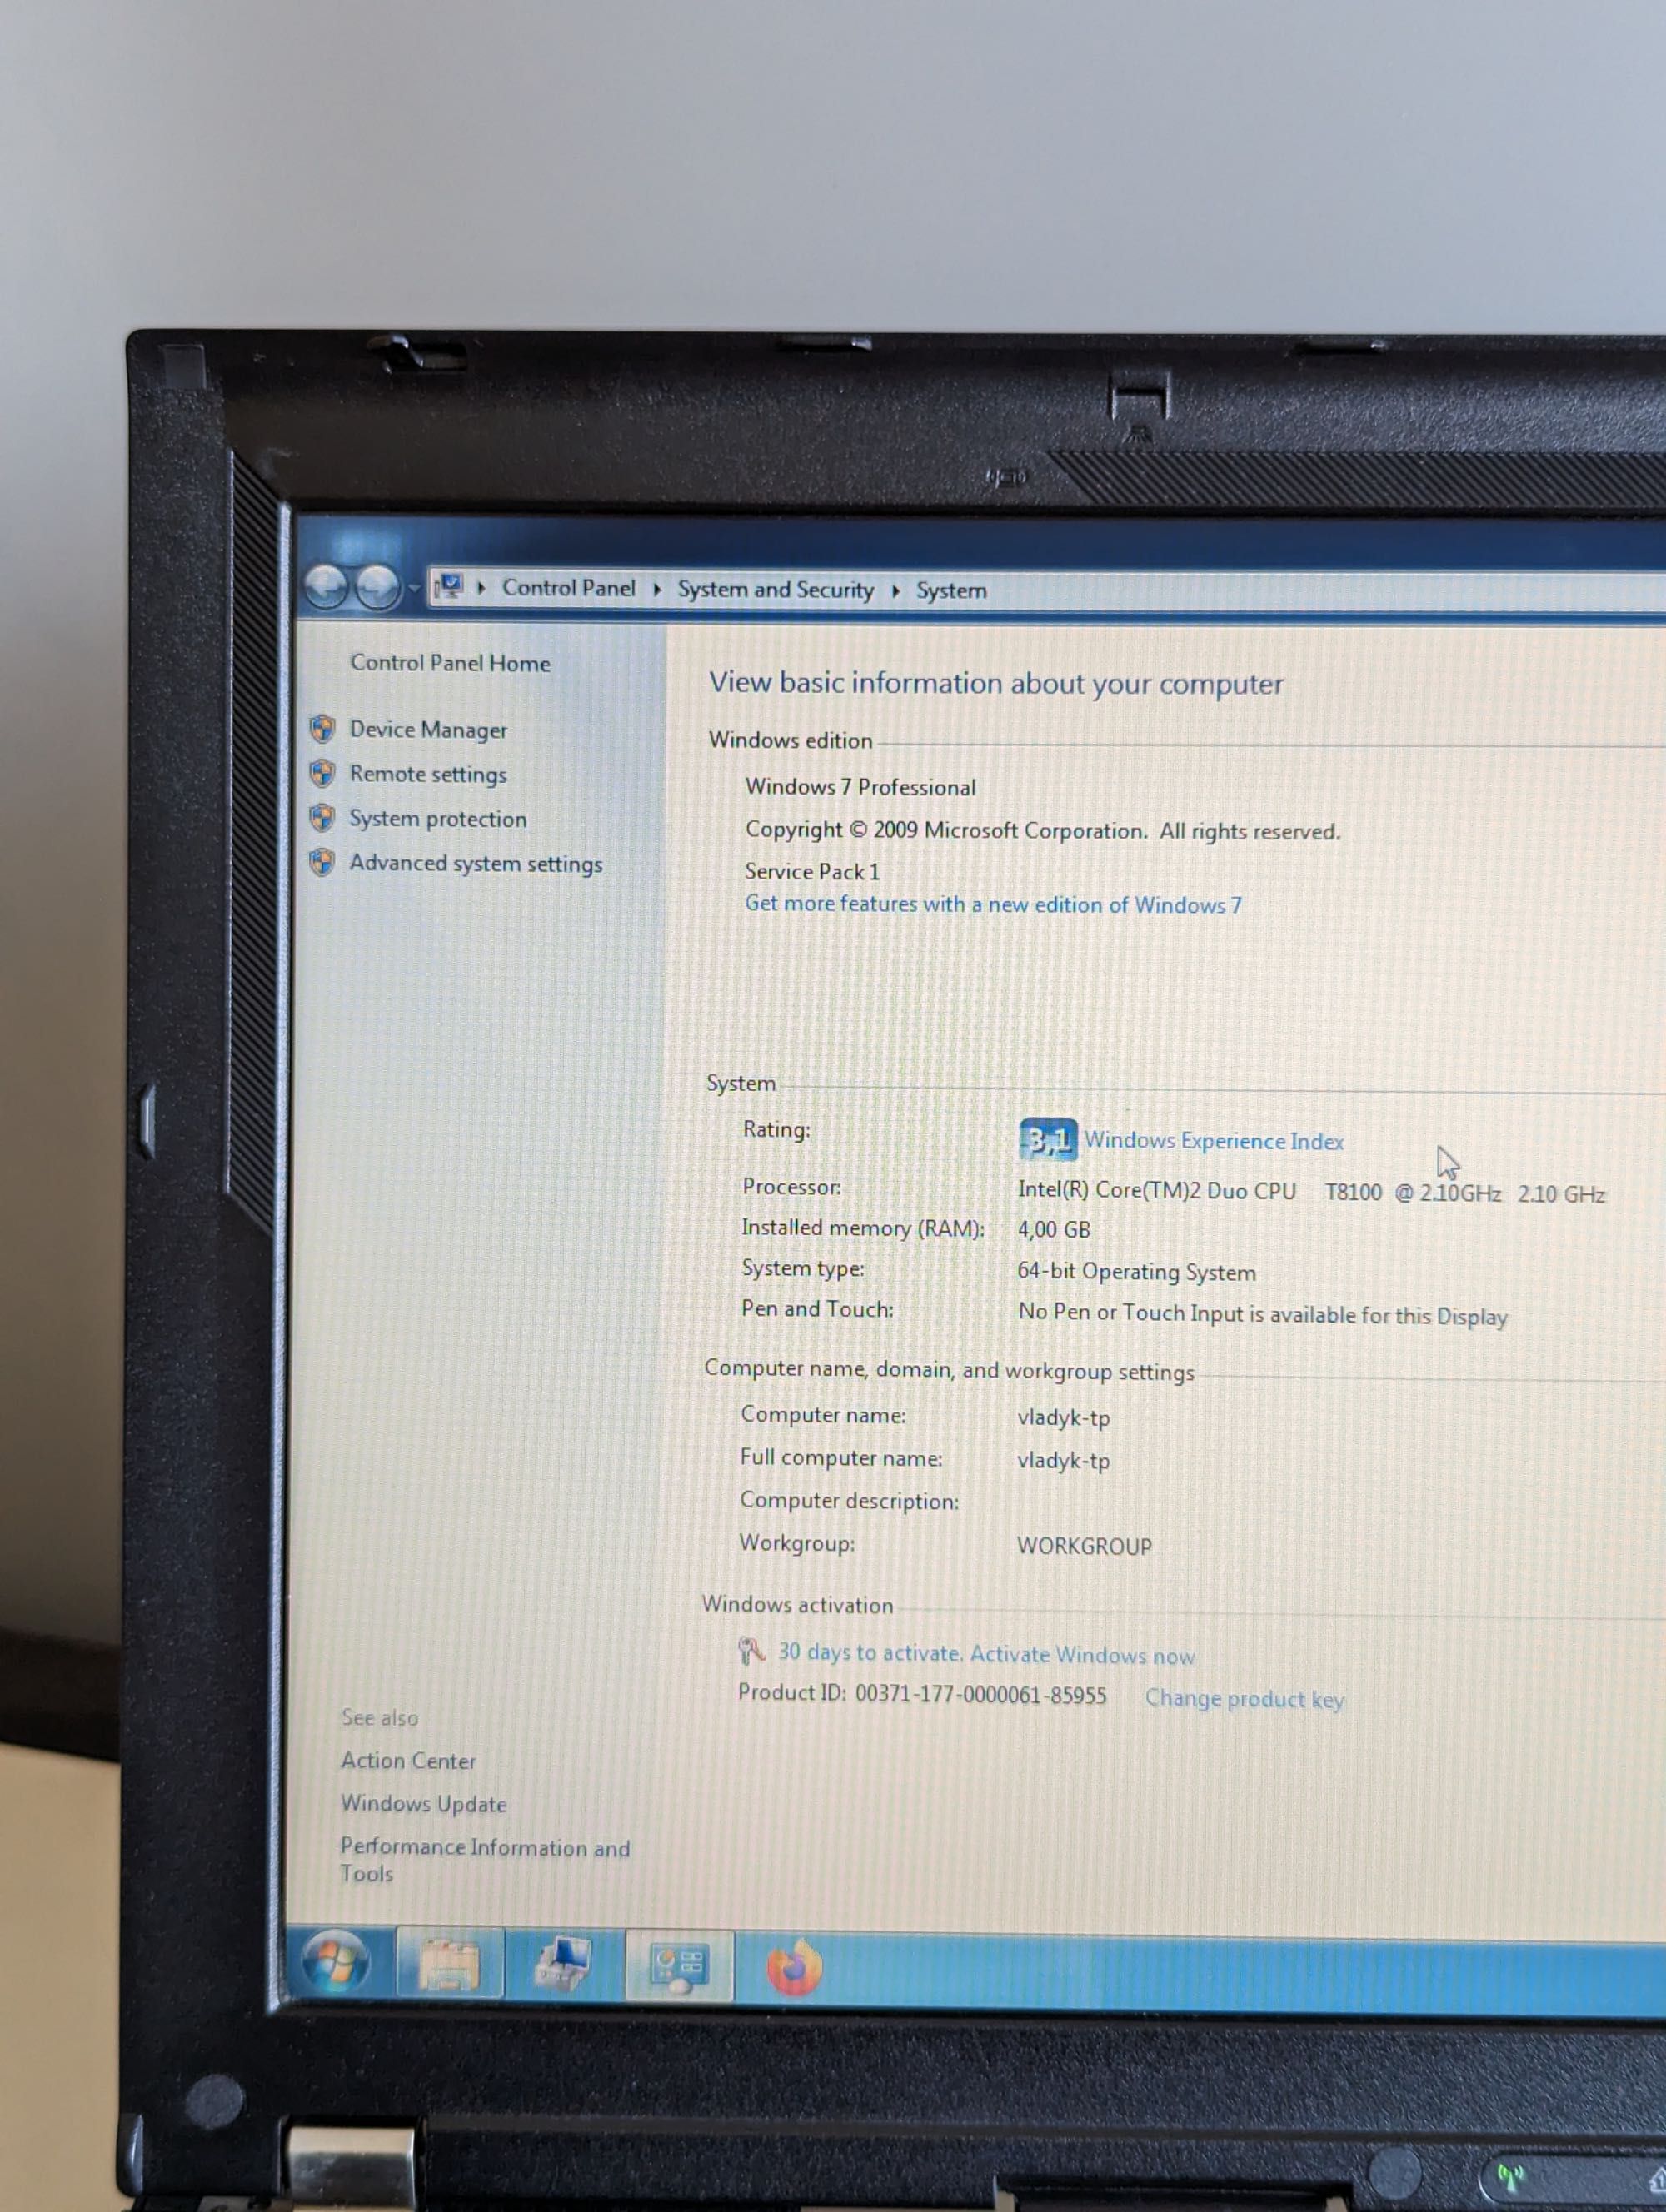The height and width of the screenshot is (2212, 1666).
Task: Click the Windows 7 Professional edition text
Action: 860,787
